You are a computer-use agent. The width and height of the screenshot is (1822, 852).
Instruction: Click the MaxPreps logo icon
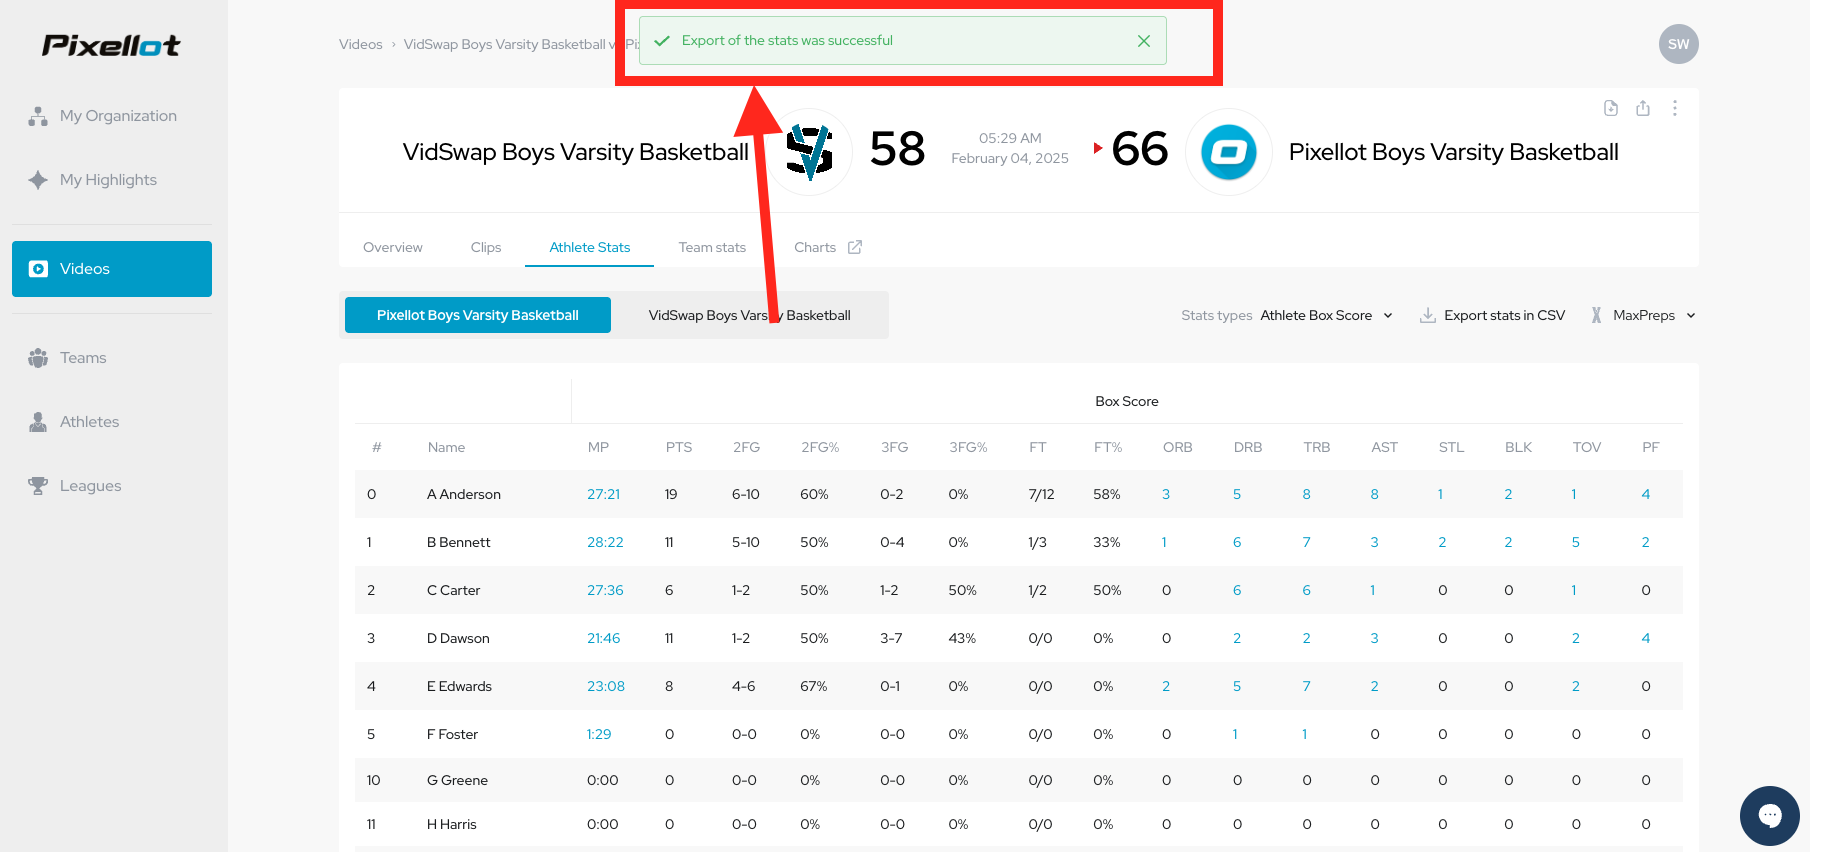(x=1597, y=315)
